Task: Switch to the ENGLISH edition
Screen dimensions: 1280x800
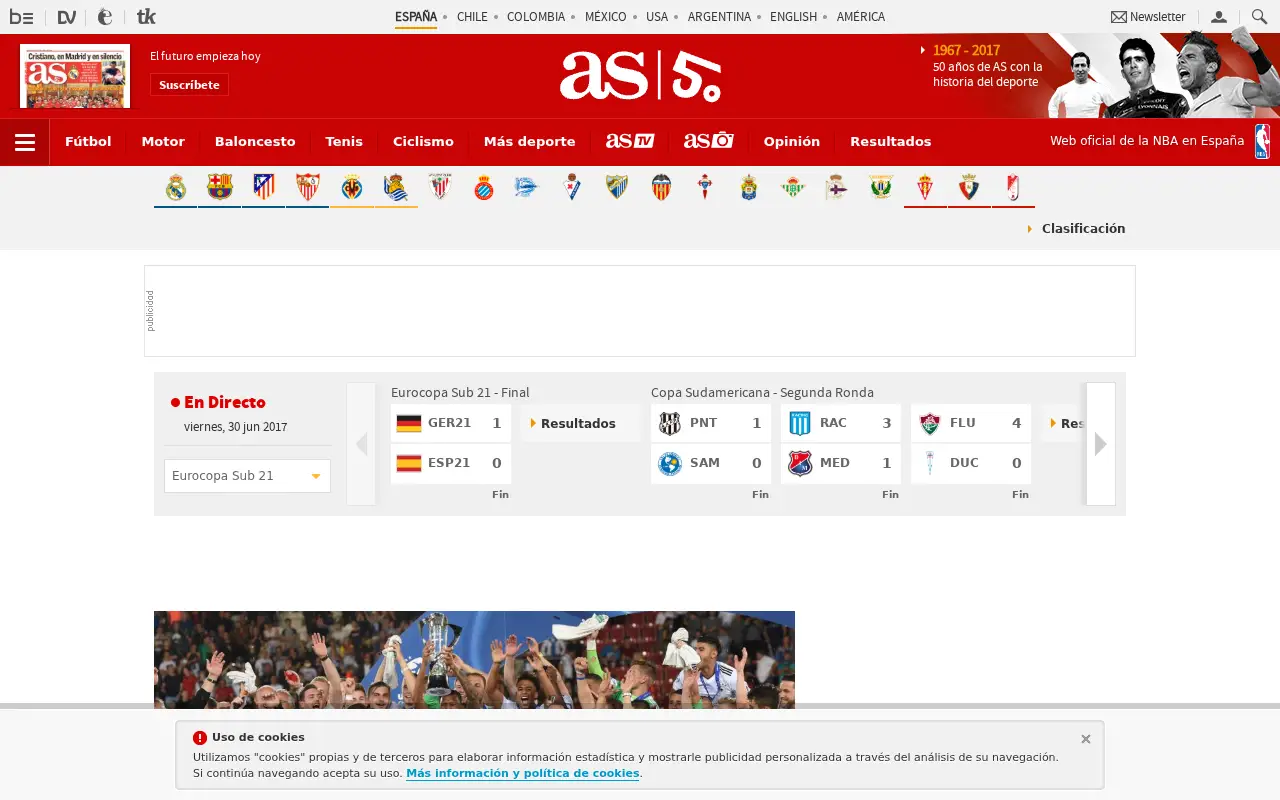Action: (793, 17)
